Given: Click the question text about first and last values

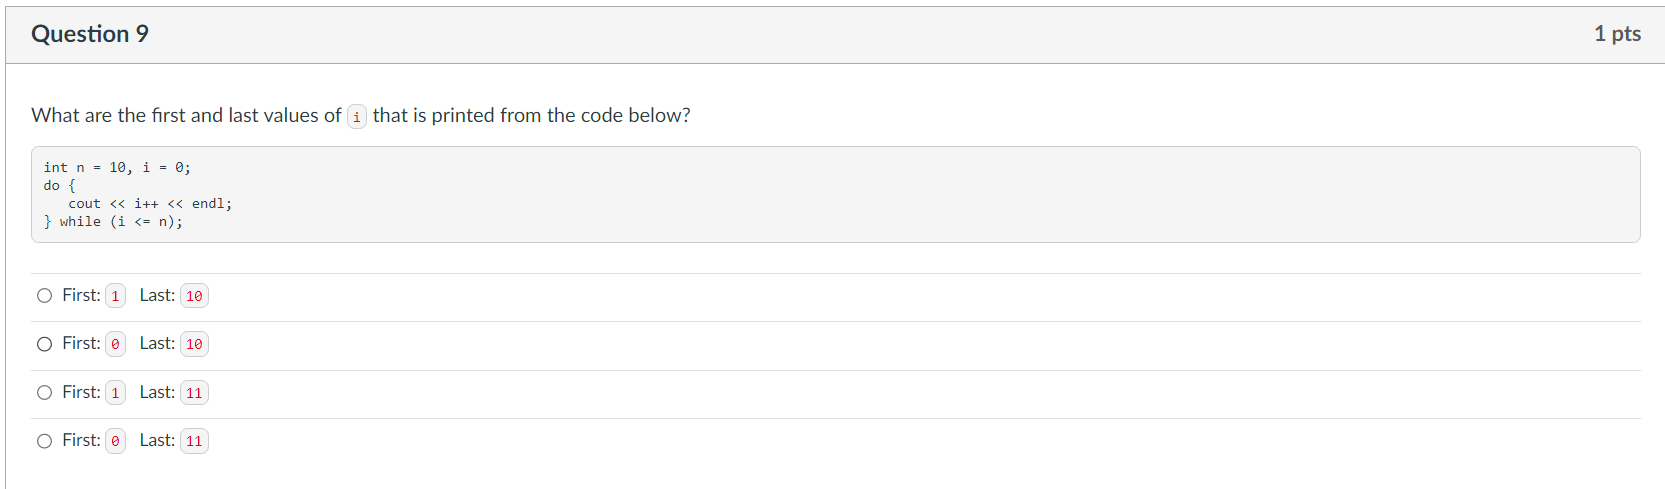Looking at the screenshot, I should [x=361, y=116].
